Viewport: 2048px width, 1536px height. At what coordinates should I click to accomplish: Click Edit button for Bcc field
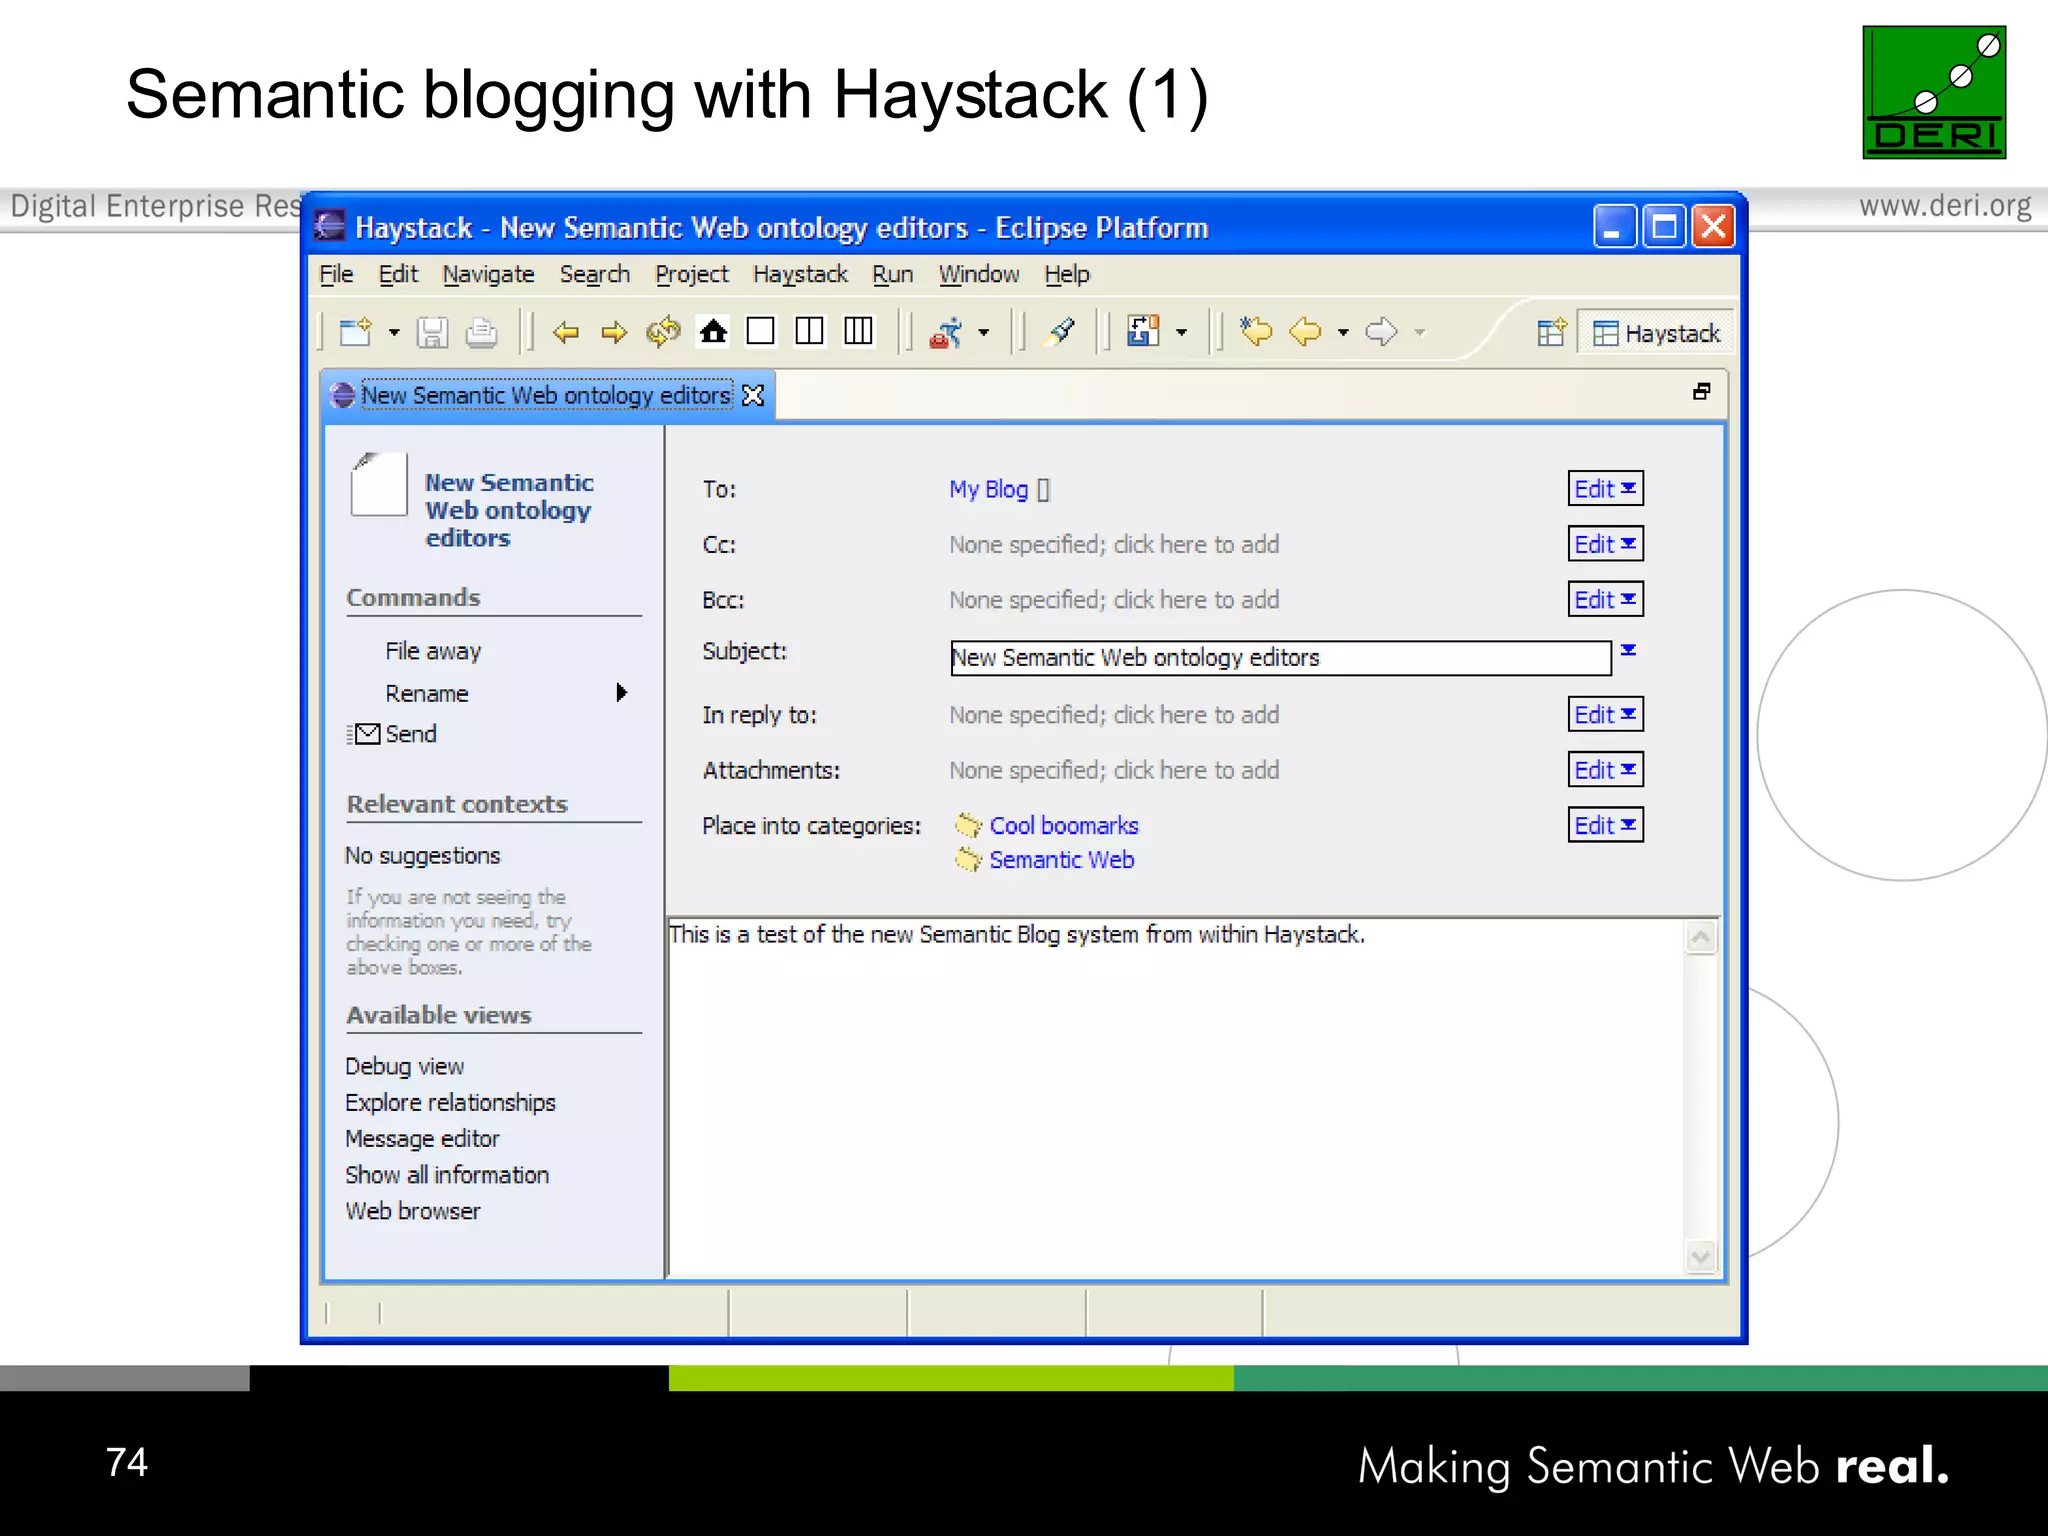[x=1605, y=599]
